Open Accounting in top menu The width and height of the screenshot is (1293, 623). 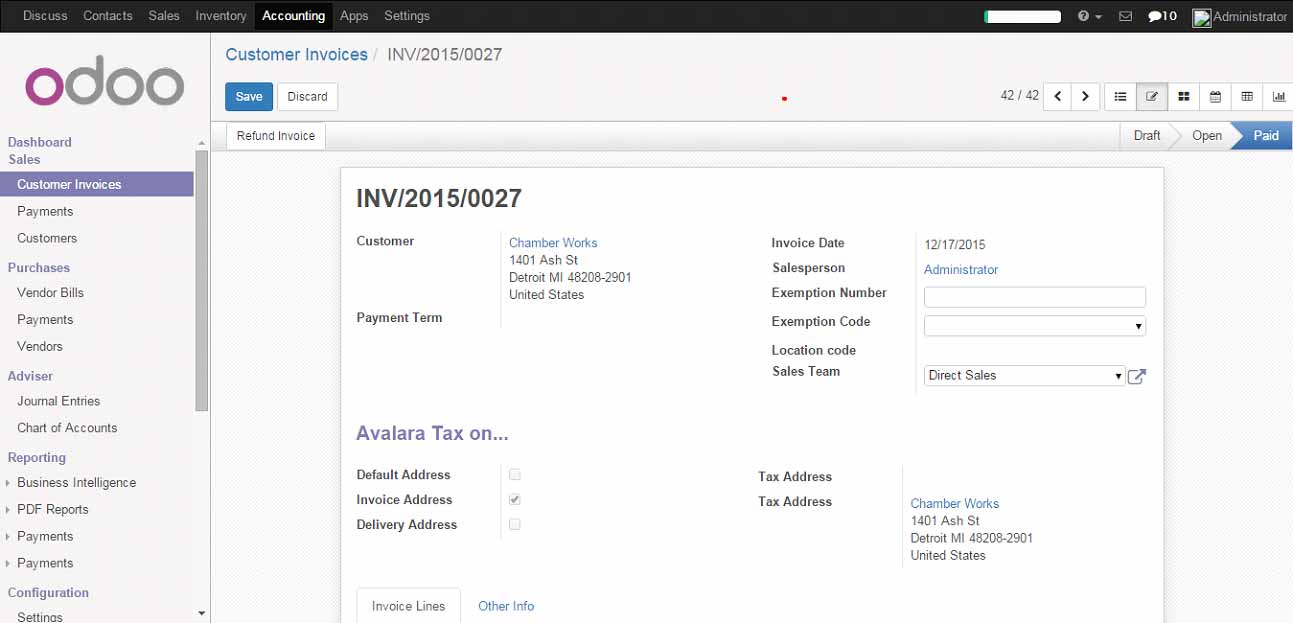pyautogui.click(x=293, y=16)
